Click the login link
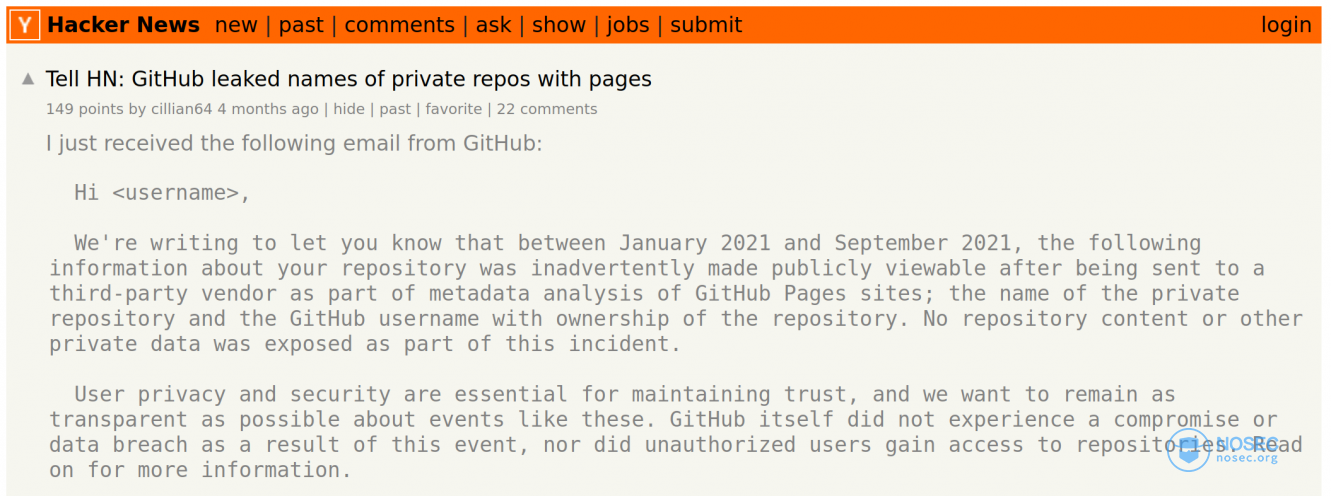 tap(1286, 25)
